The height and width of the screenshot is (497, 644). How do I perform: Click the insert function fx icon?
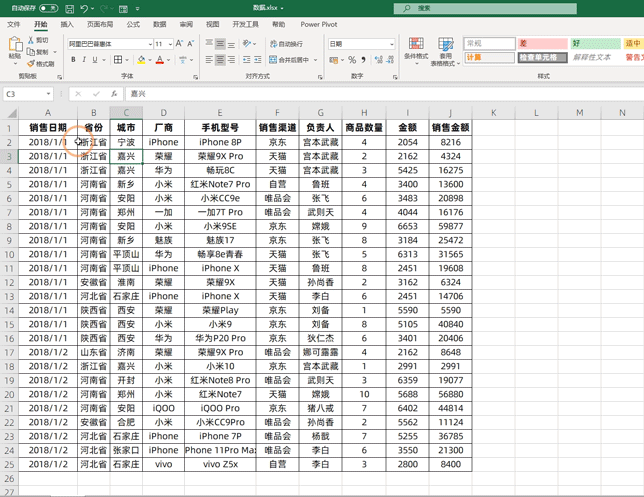tap(114, 94)
